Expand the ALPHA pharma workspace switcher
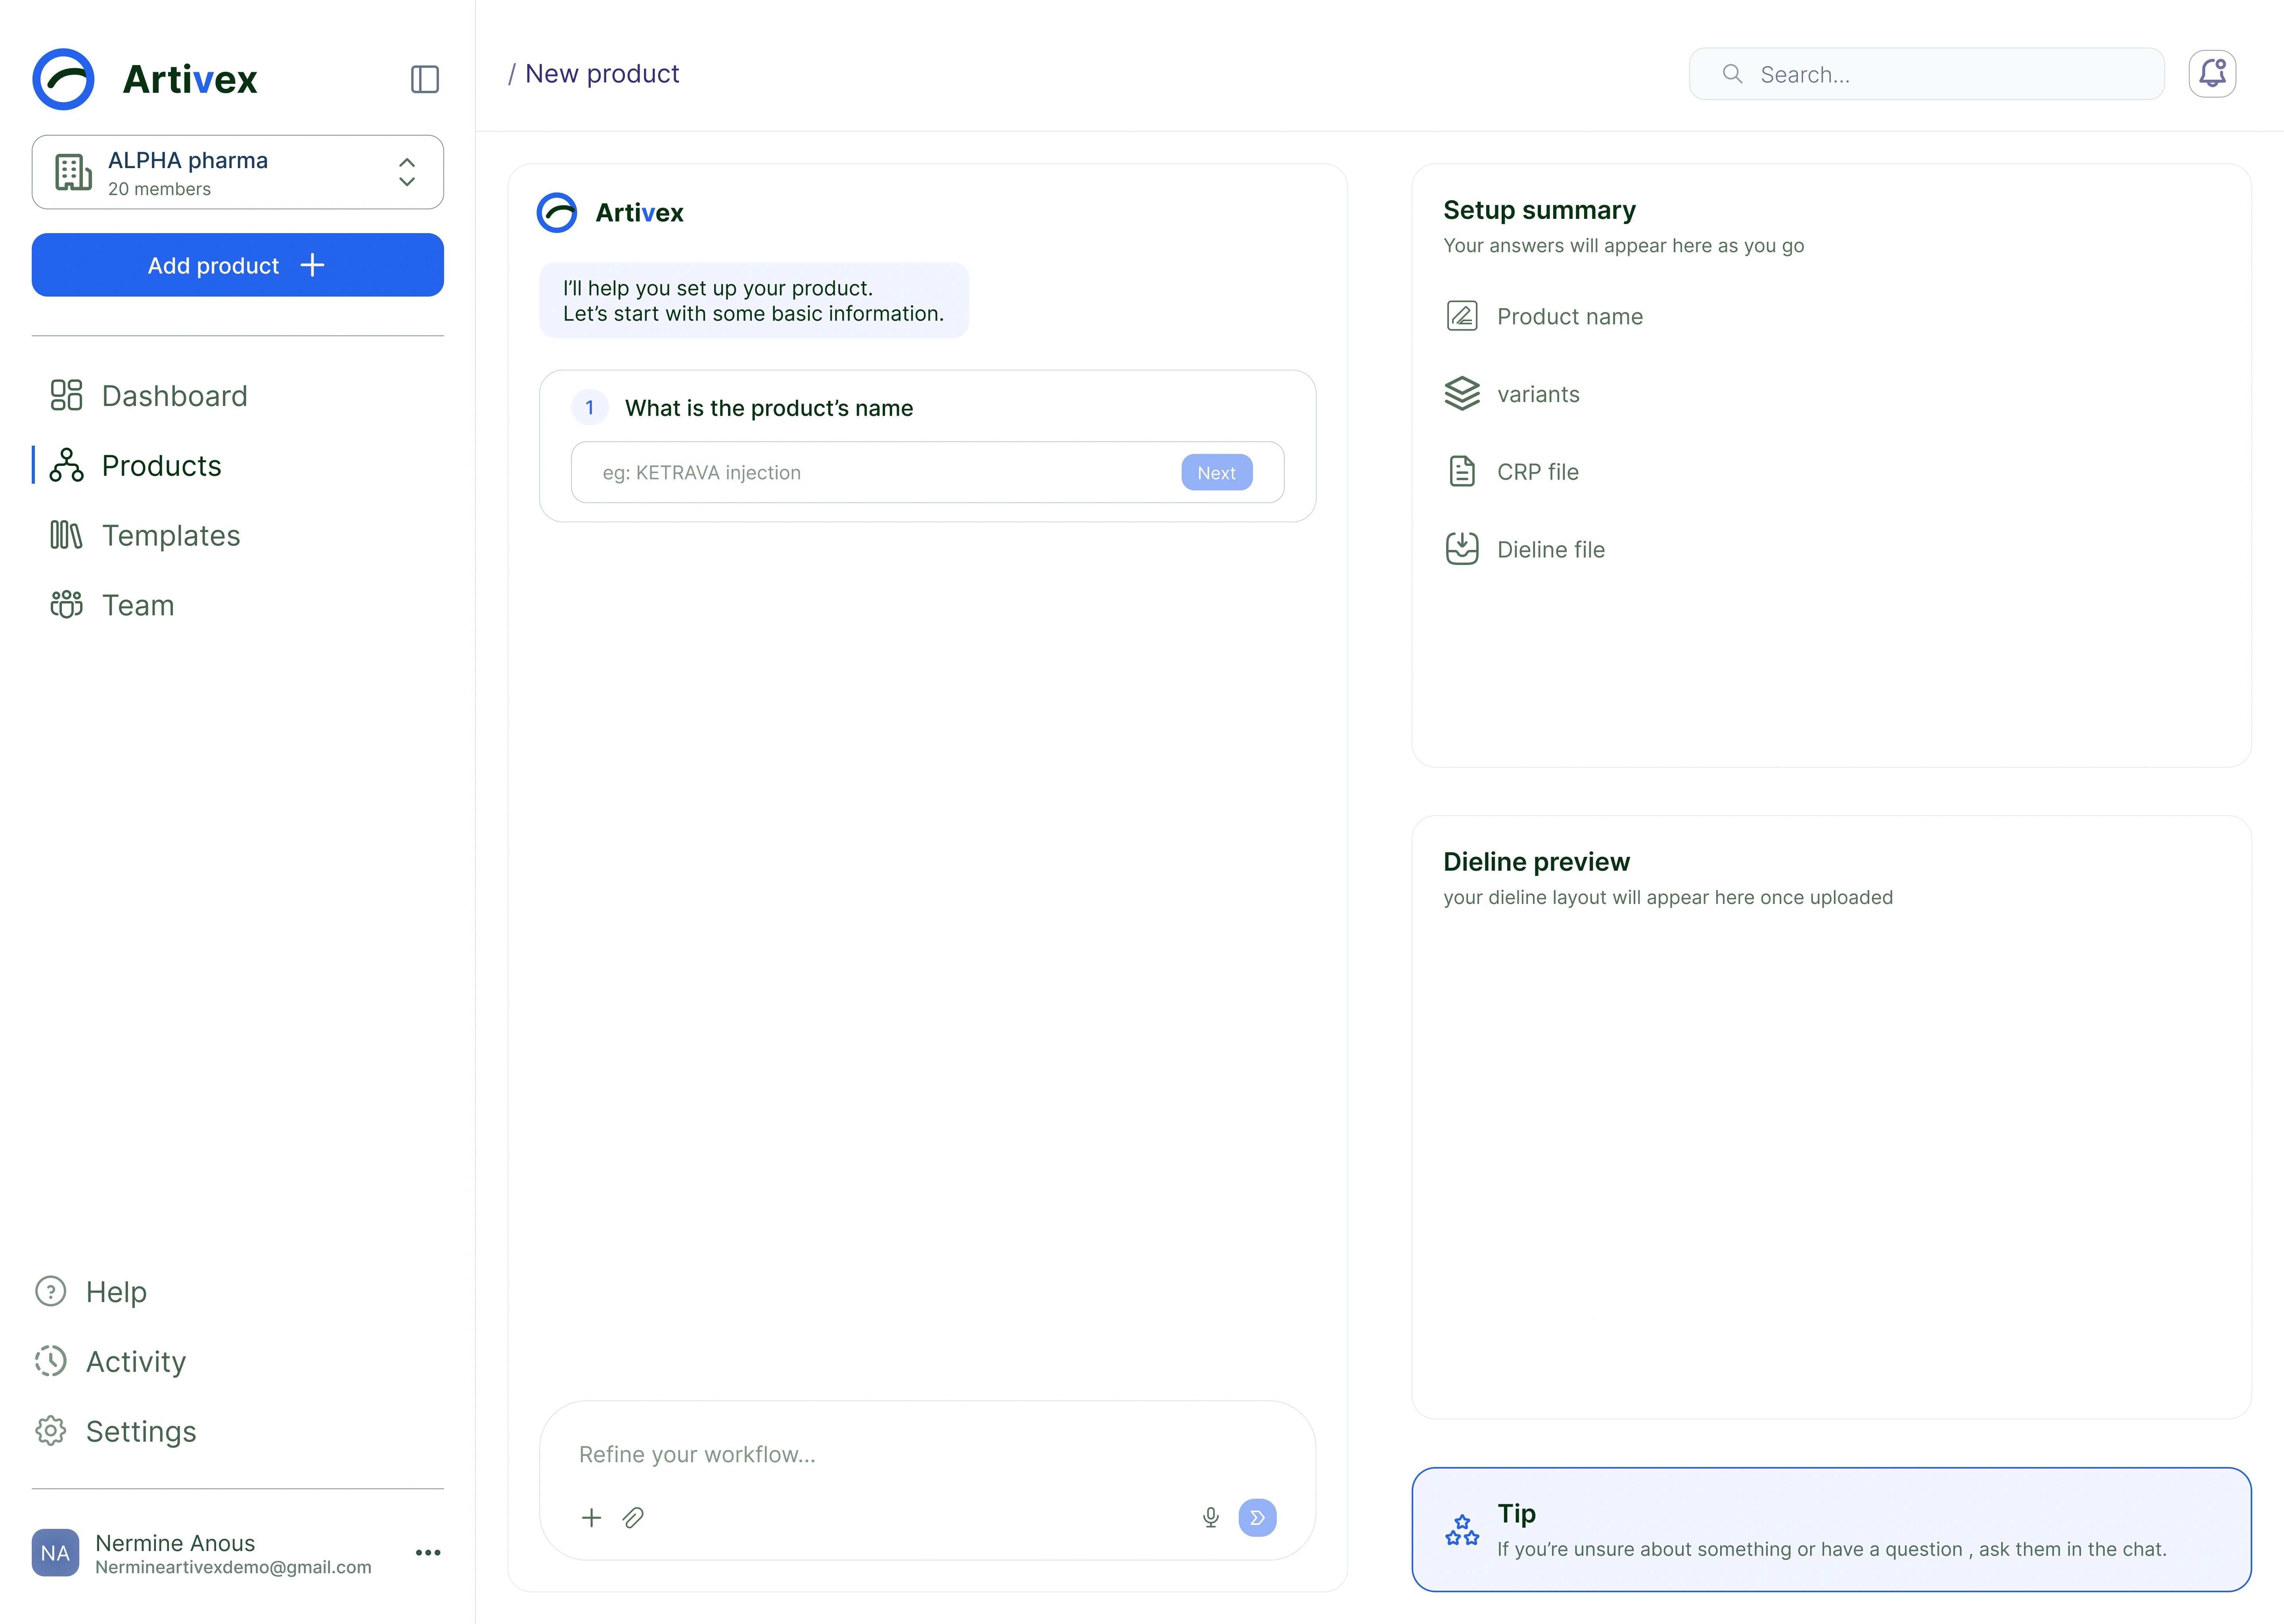 pos(407,172)
